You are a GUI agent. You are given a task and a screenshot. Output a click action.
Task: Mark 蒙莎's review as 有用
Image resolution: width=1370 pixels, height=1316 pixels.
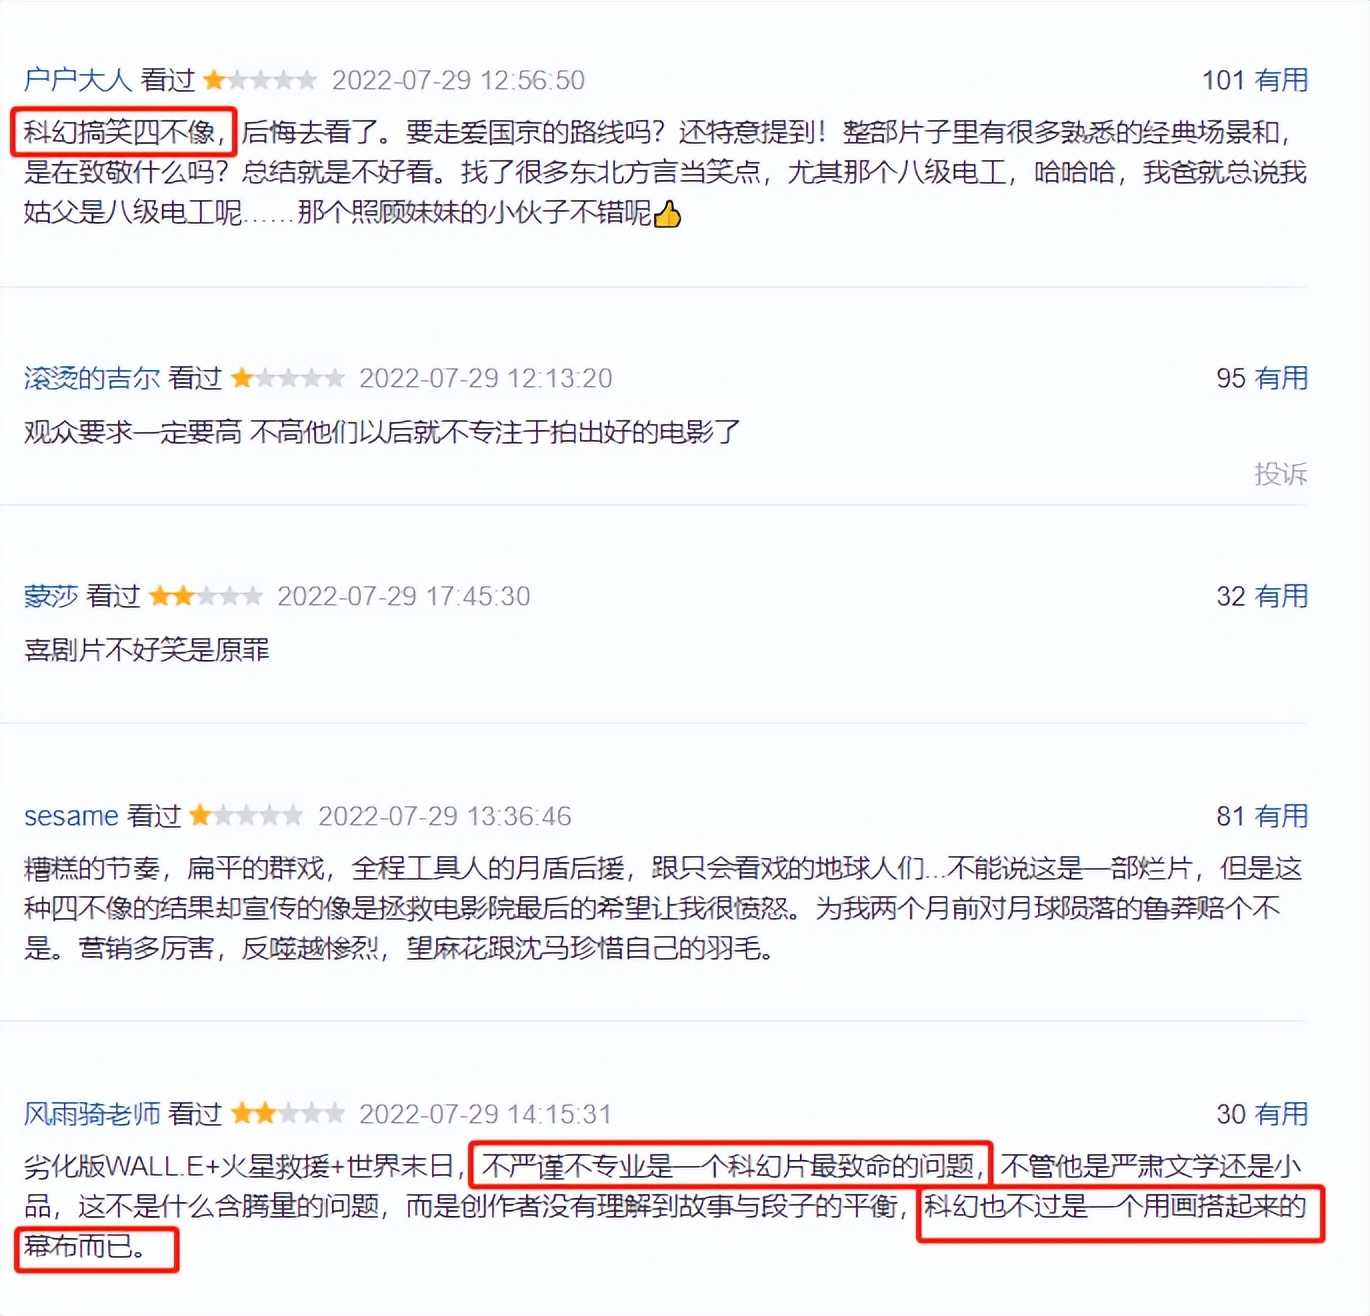pyautogui.click(x=1281, y=596)
